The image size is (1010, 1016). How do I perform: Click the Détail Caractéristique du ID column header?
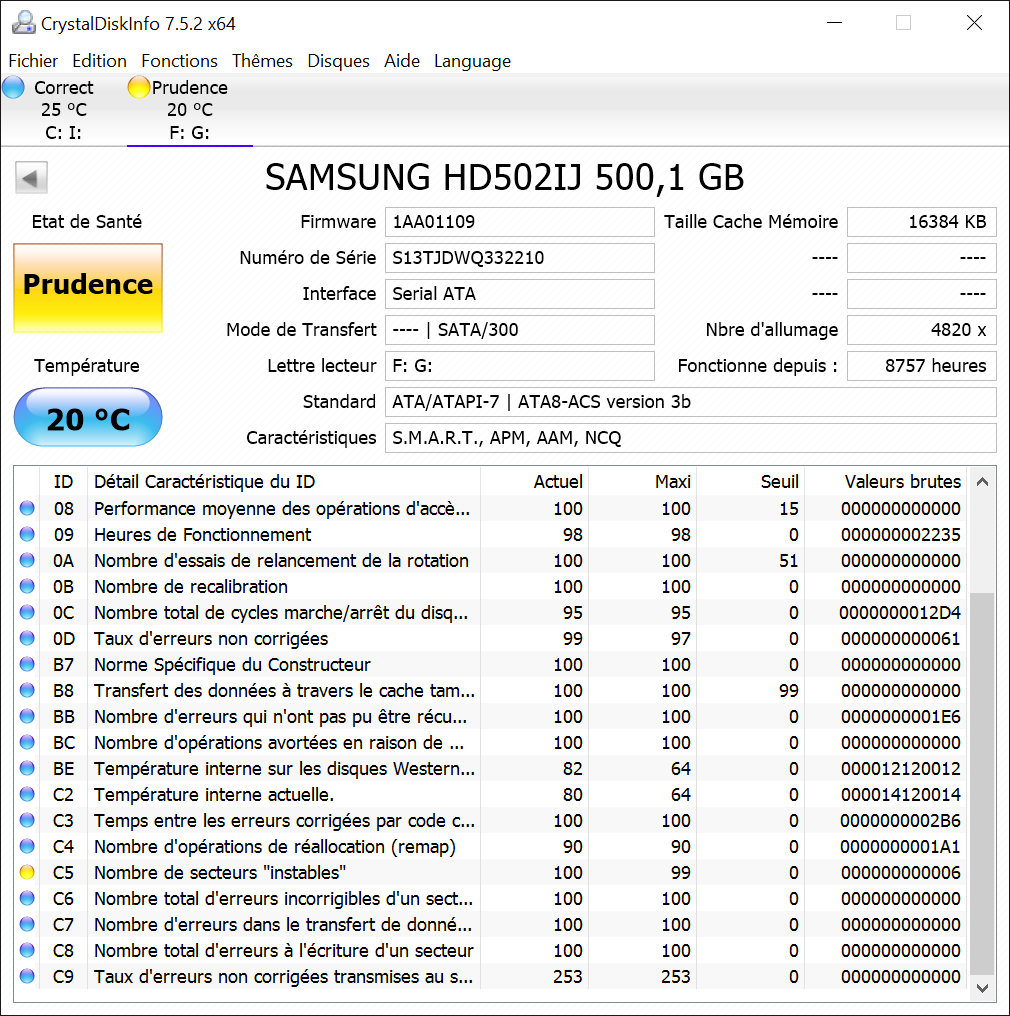click(x=284, y=481)
